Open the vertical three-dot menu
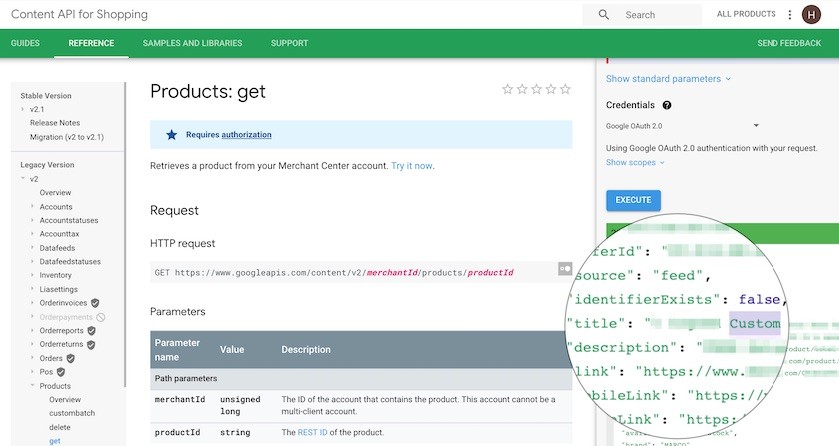The width and height of the screenshot is (839, 446). pyautogui.click(x=790, y=14)
